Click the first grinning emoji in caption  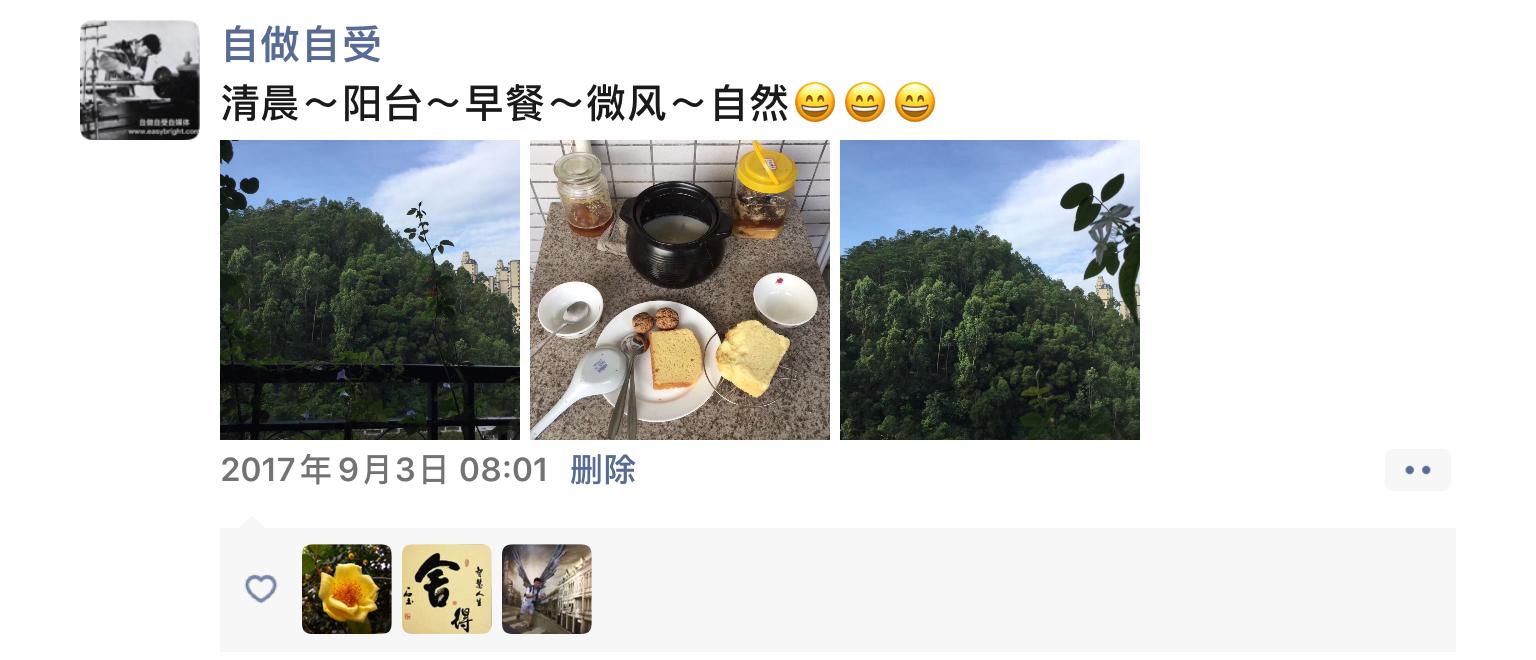click(815, 103)
